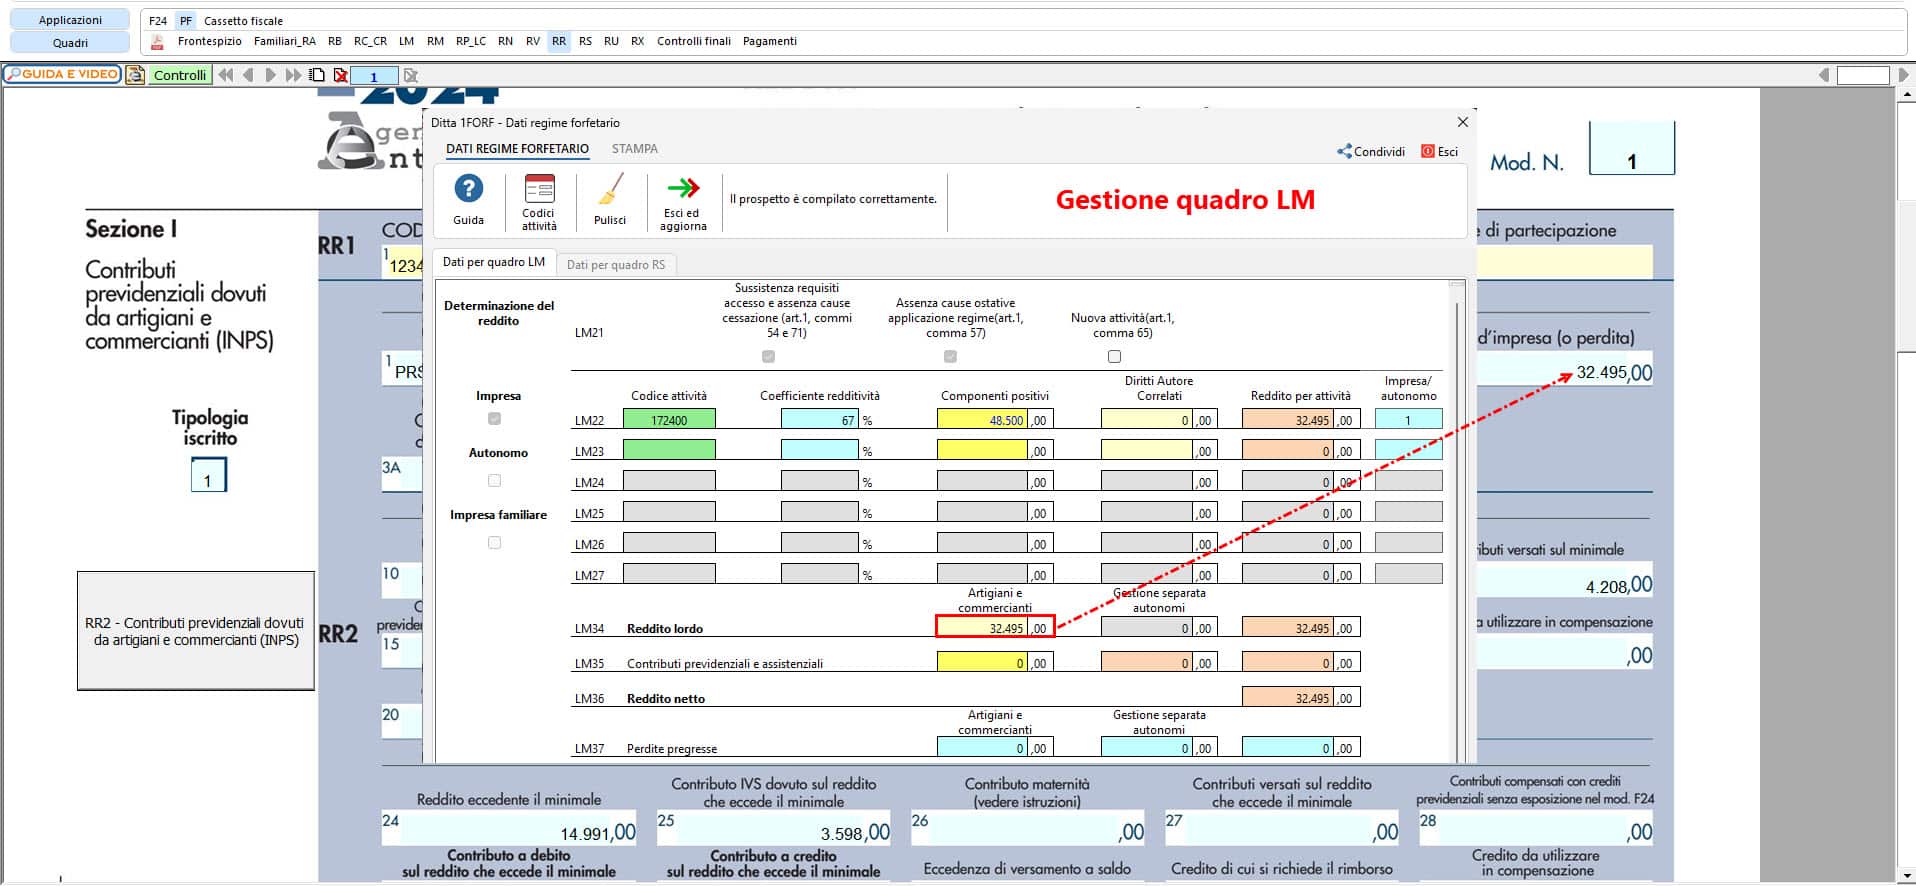The height and width of the screenshot is (886, 1916).
Task: Select the F24 menu item
Action: tap(158, 20)
